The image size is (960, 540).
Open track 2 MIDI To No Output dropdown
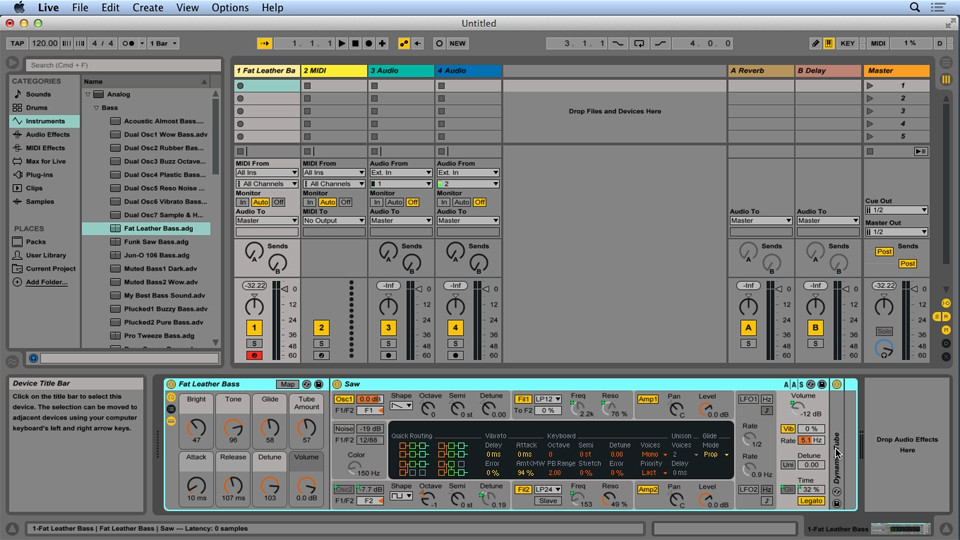[334, 220]
